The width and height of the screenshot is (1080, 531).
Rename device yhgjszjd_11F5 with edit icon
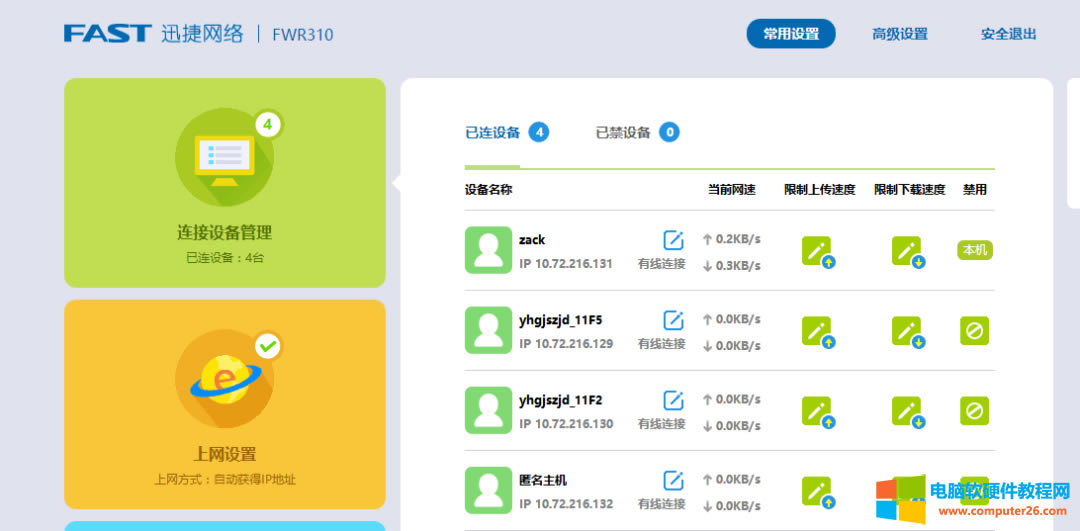coord(674,320)
